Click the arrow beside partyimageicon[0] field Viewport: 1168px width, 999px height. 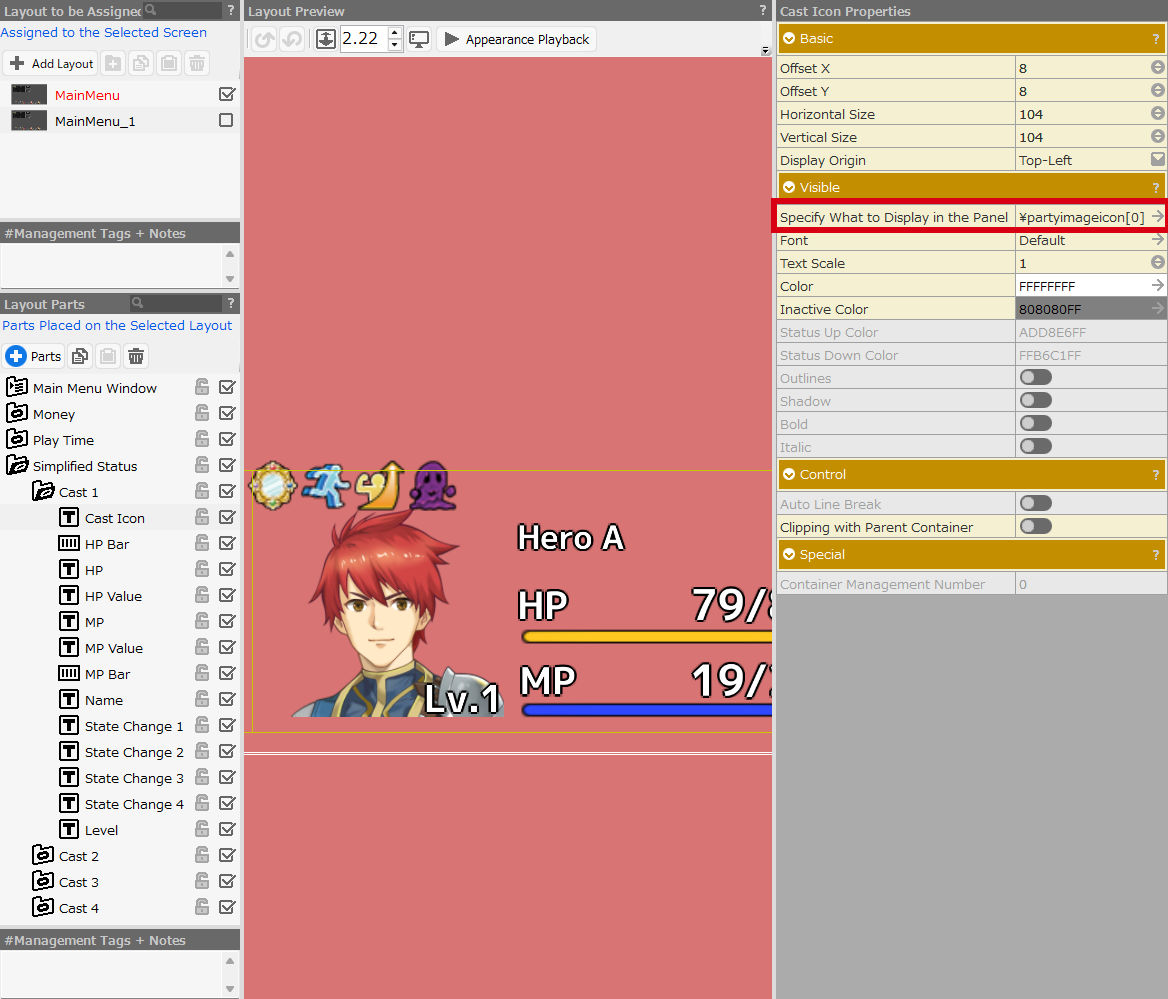pyautogui.click(x=1157, y=217)
